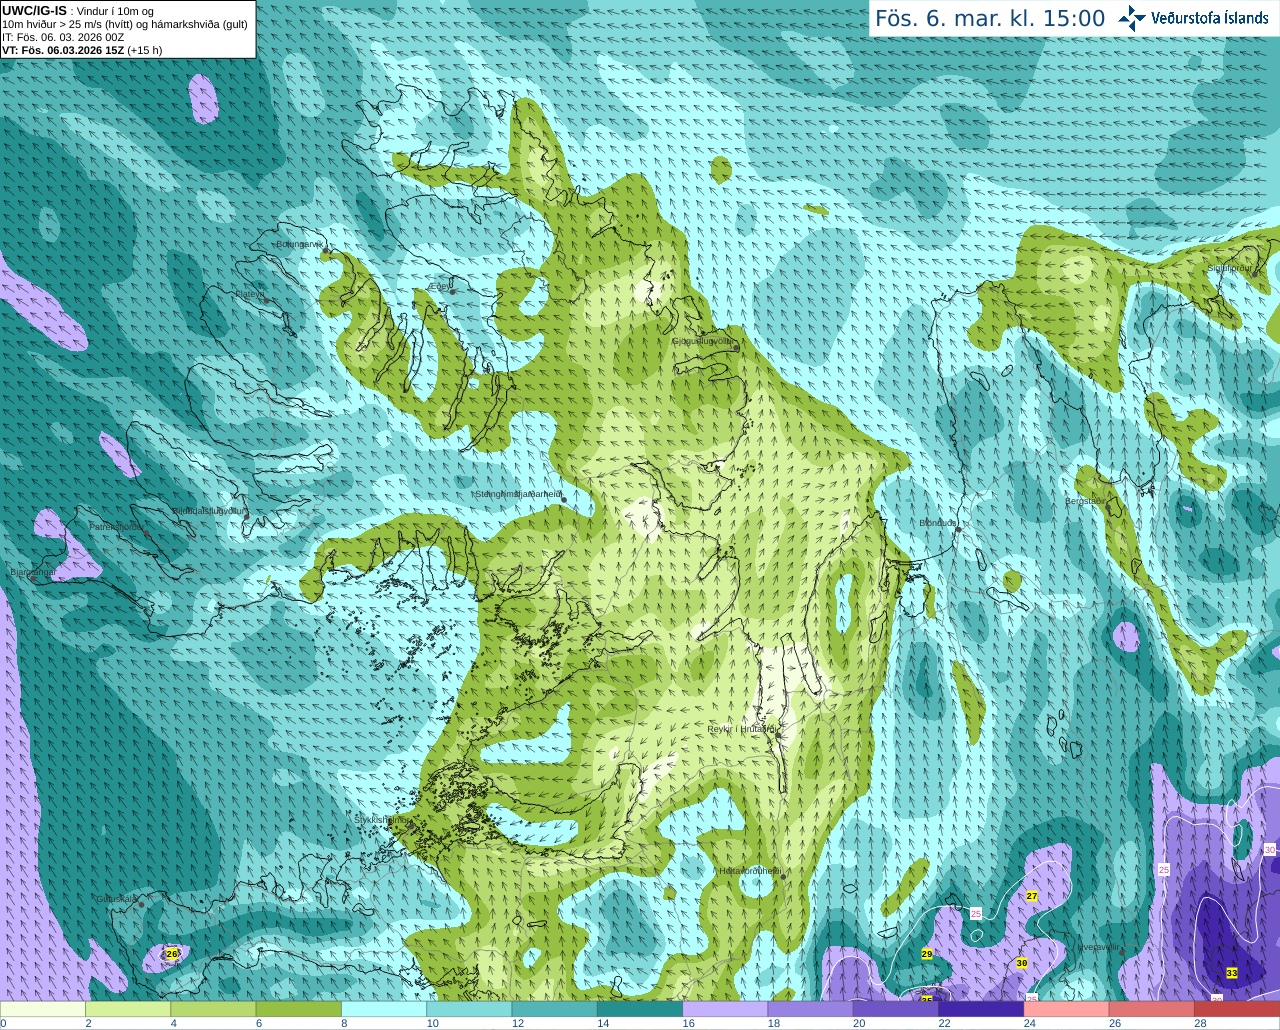
Task: Click the Siglufjörður station label
Action: (x=1230, y=268)
